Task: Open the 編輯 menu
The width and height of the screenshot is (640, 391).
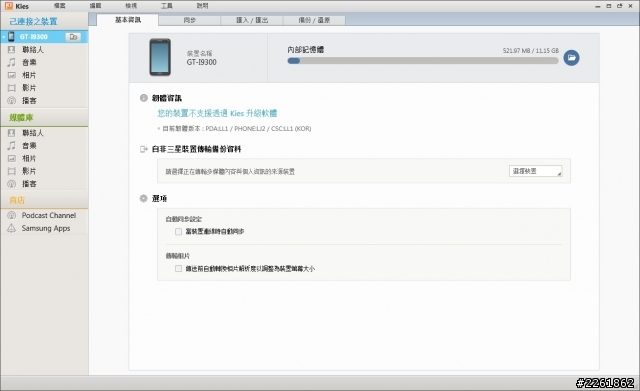Action: point(96,6)
